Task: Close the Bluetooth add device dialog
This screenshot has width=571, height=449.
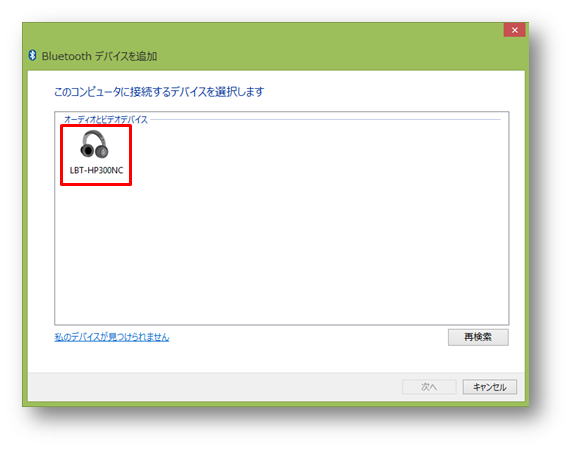Action: point(514,30)
